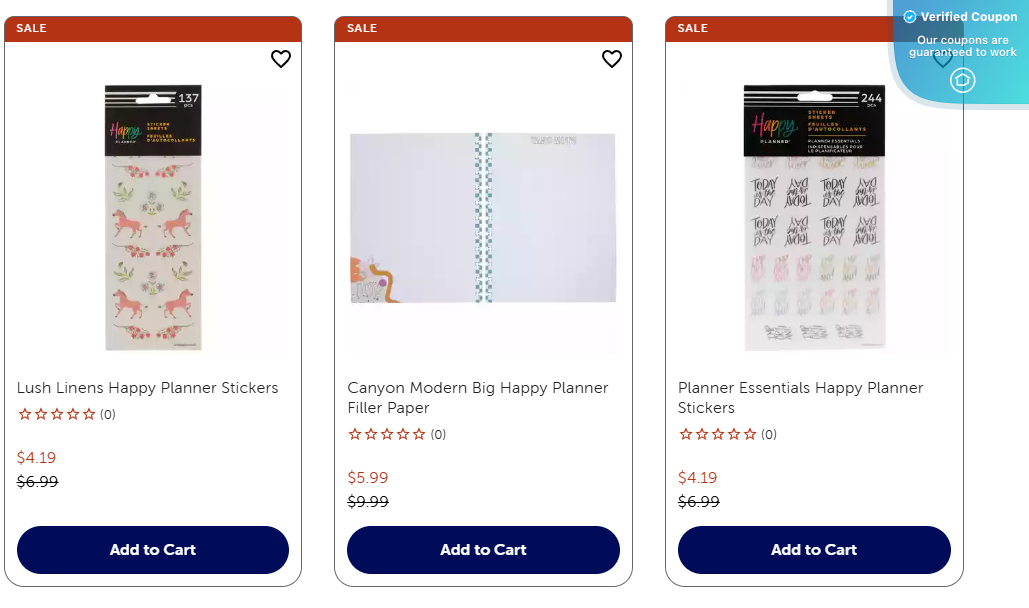This screenshot has height=608, width=1029.
Task: Click the SALE badge on Planner Essentials card
Action: click(x=693, y=27)
